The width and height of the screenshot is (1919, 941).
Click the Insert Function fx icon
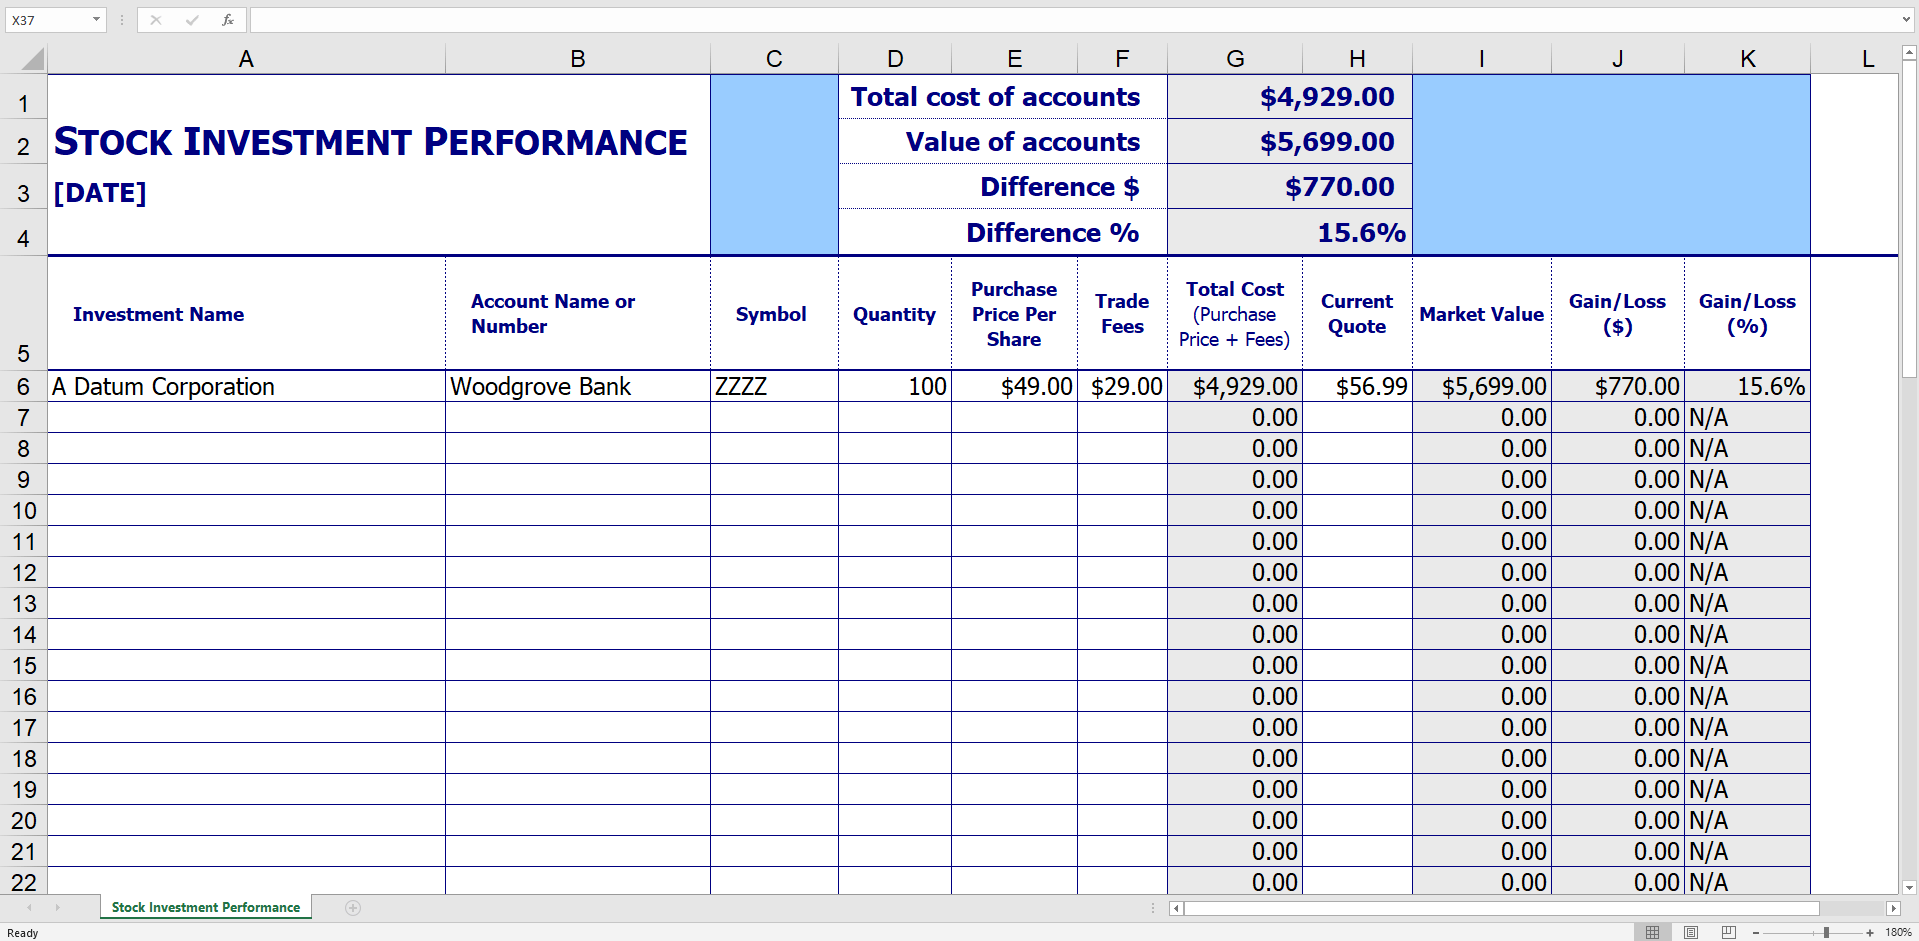pyautogui.click(x=228, y=20)
